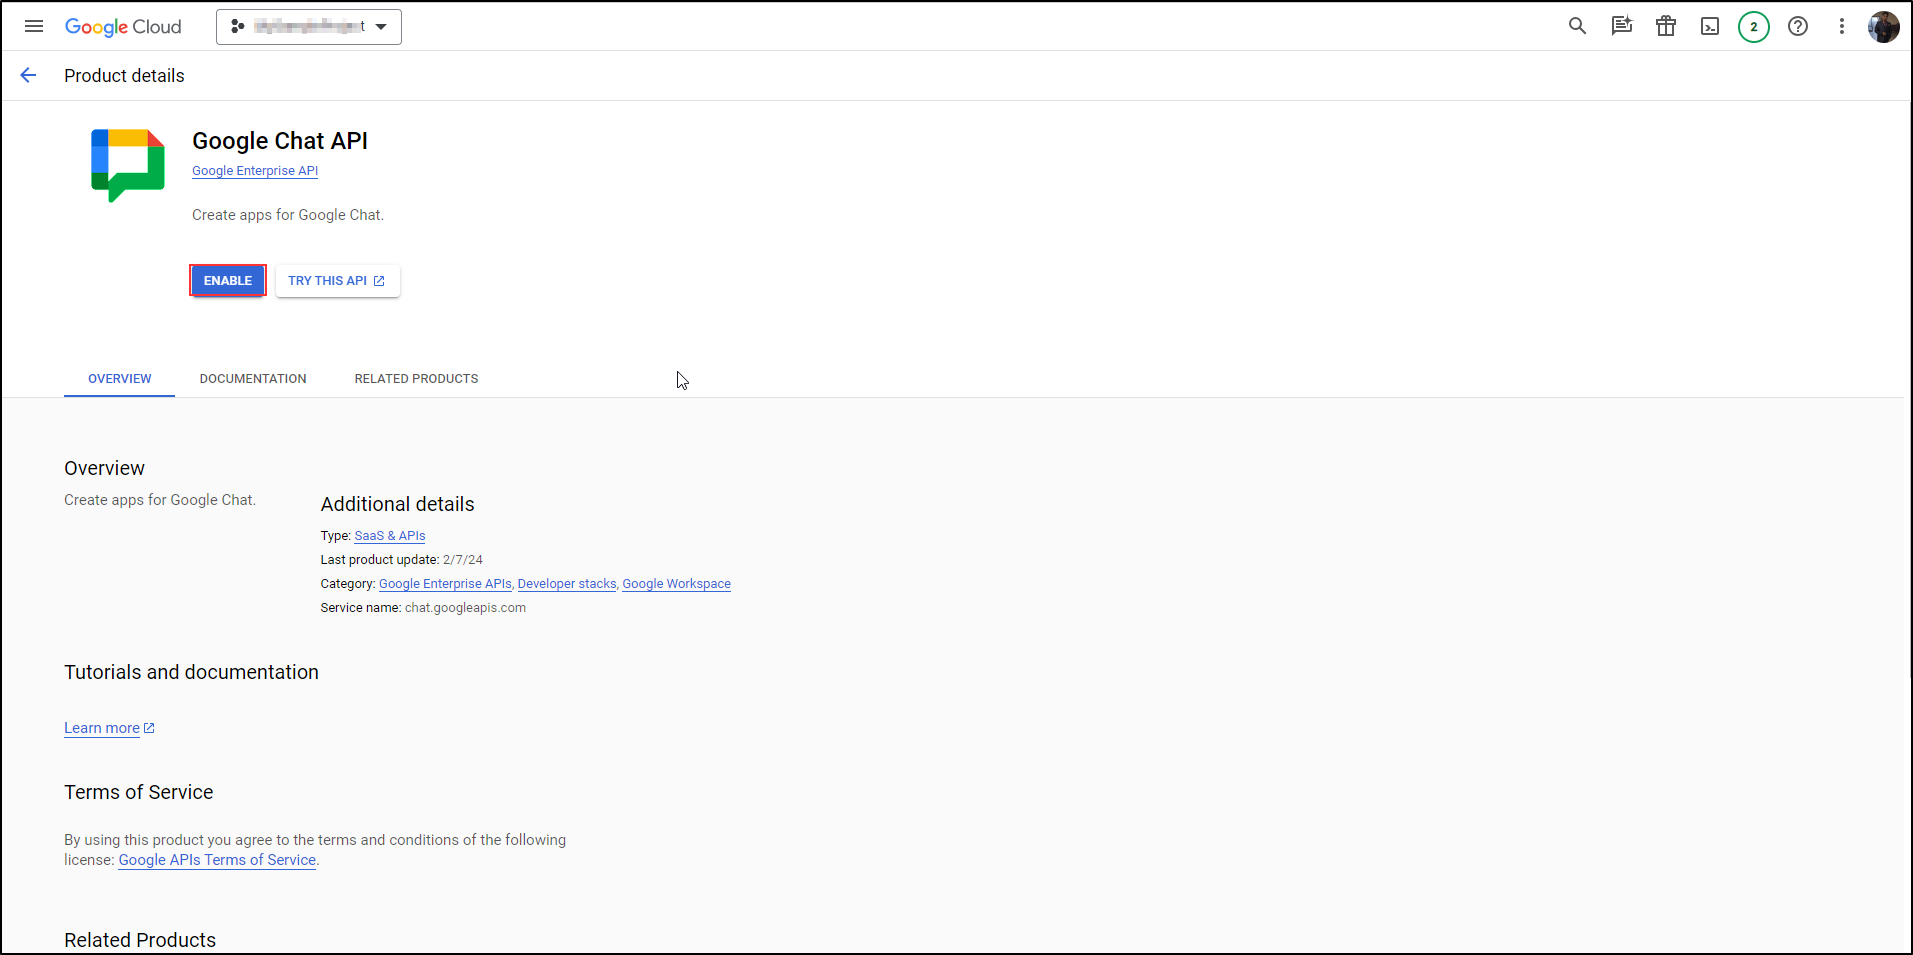The height and width of the screenshot is (955, 1913).
Task: Open the Google Enterprise APIs category link
Action: click(x=445, y=584)
